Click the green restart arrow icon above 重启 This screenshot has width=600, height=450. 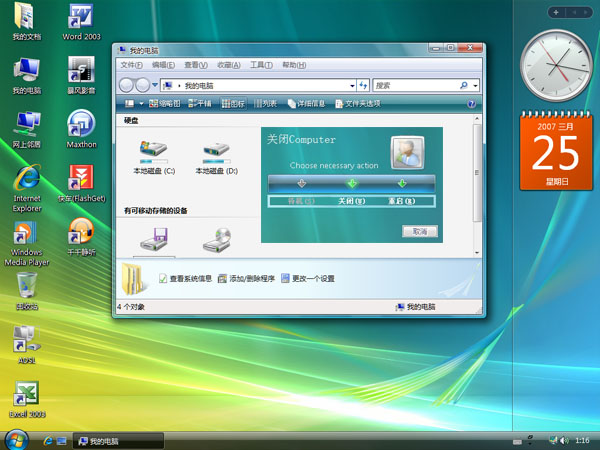point(402,183)
